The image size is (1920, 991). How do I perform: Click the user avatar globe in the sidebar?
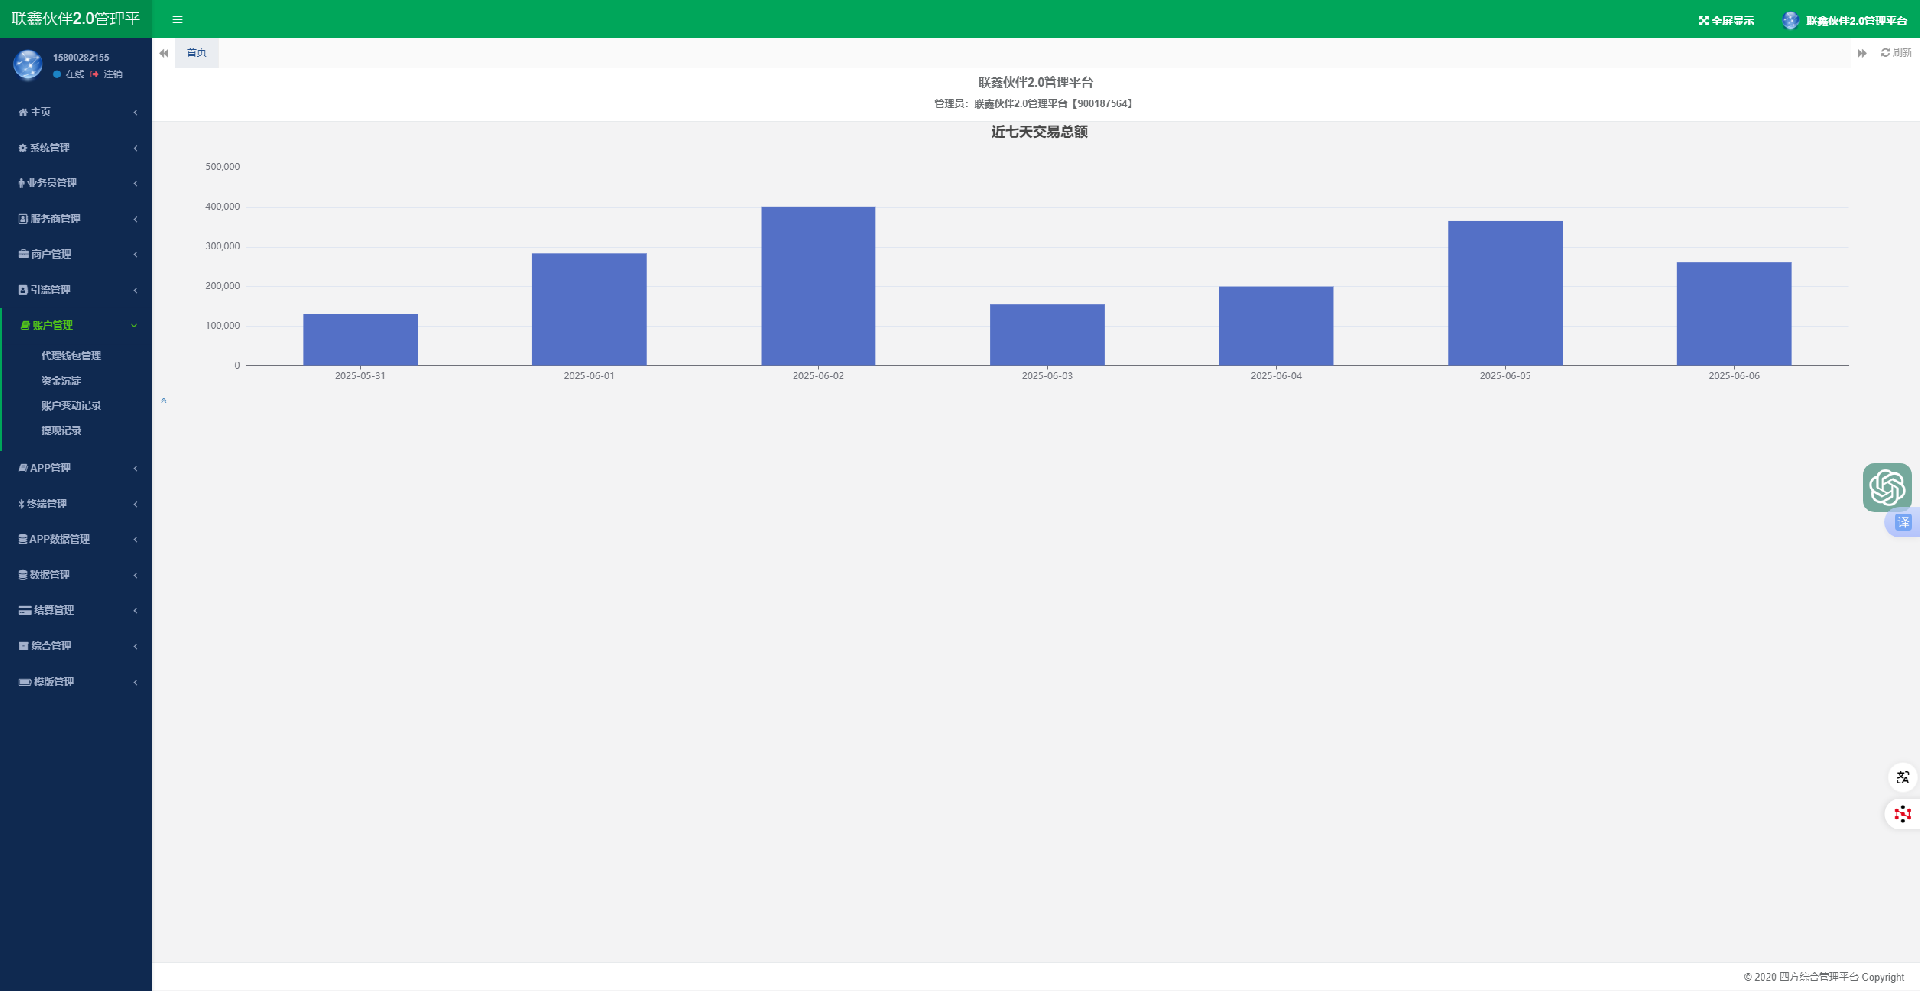(x=28, y=65)
